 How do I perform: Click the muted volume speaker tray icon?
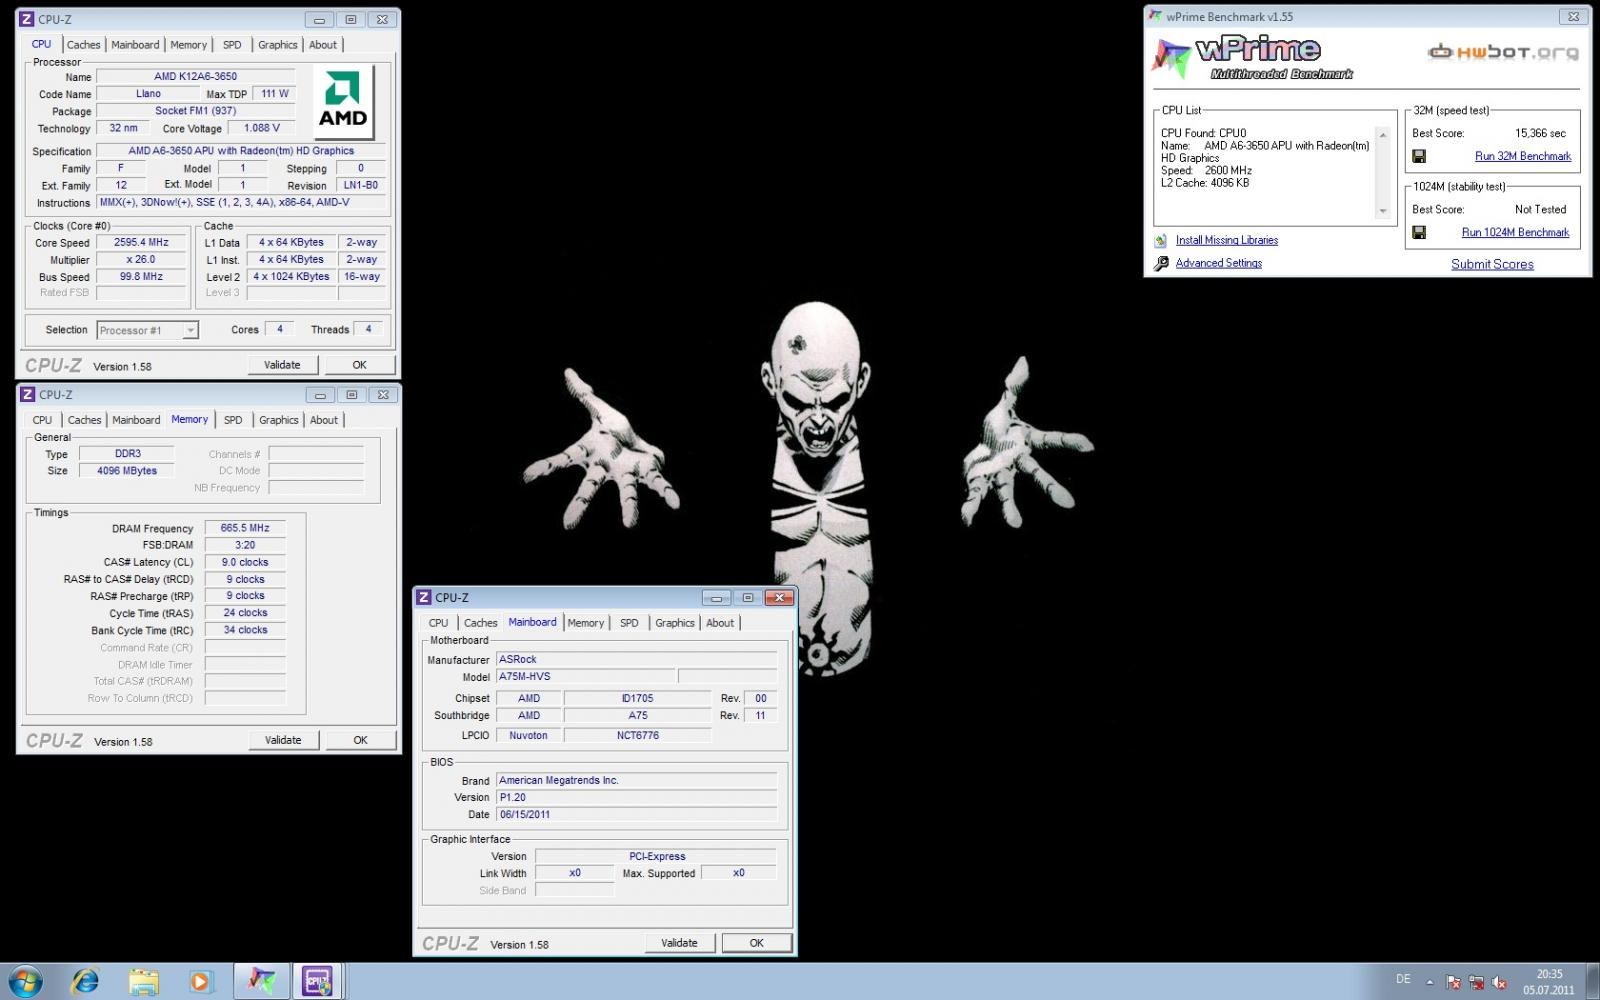click(1498, 982)
